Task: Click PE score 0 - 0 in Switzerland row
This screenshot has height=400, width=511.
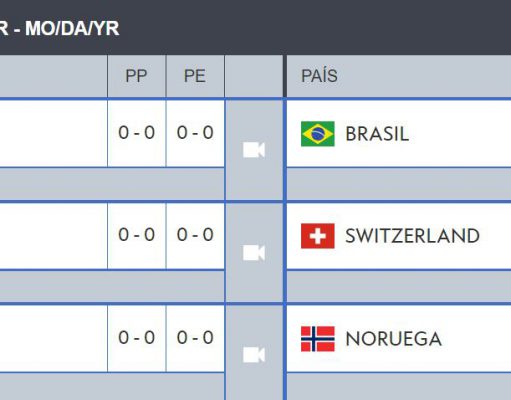Action: [x=195, y=235]
